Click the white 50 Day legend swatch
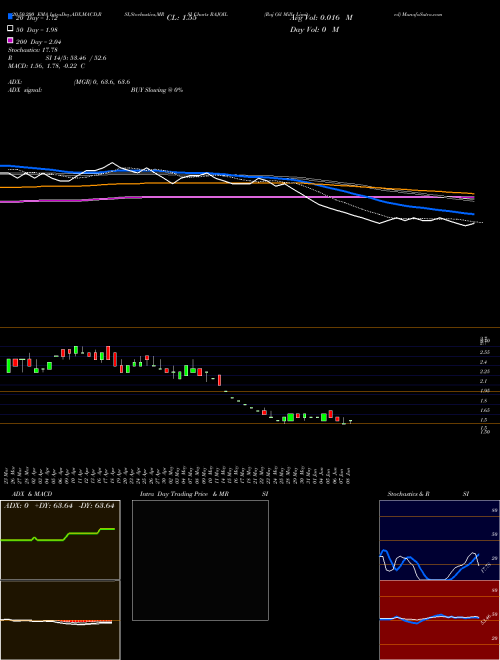 click(10, 29)
